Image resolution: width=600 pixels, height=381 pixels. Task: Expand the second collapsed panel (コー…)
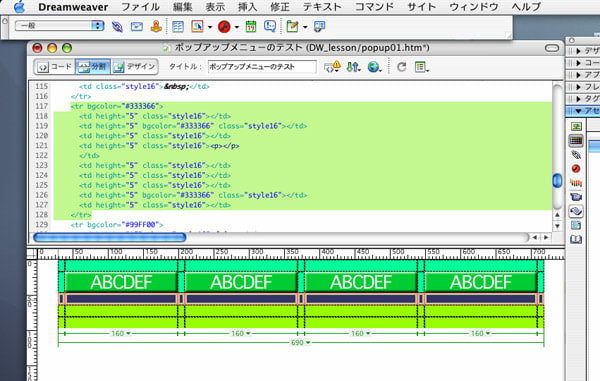(579, 63)
